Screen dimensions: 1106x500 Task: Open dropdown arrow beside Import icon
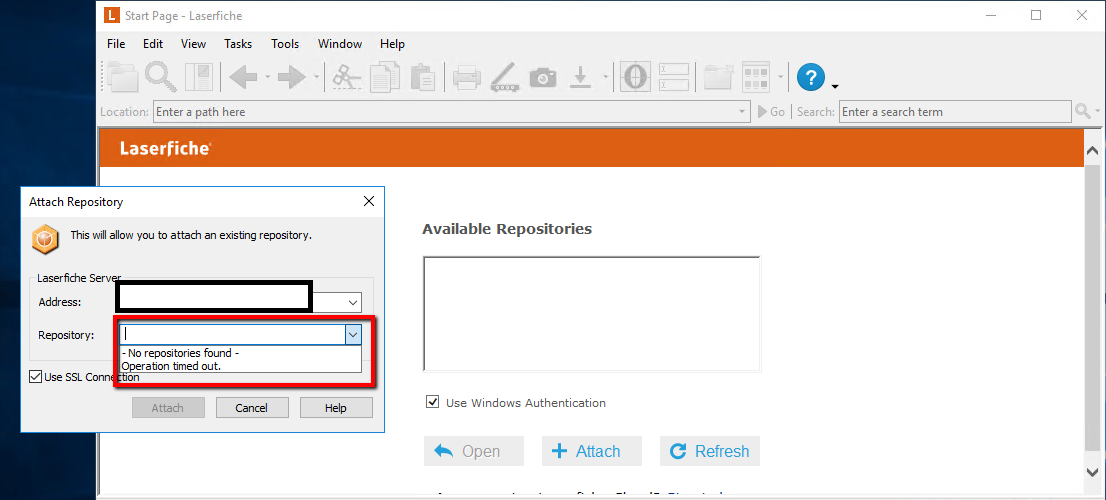click(605, 77)
